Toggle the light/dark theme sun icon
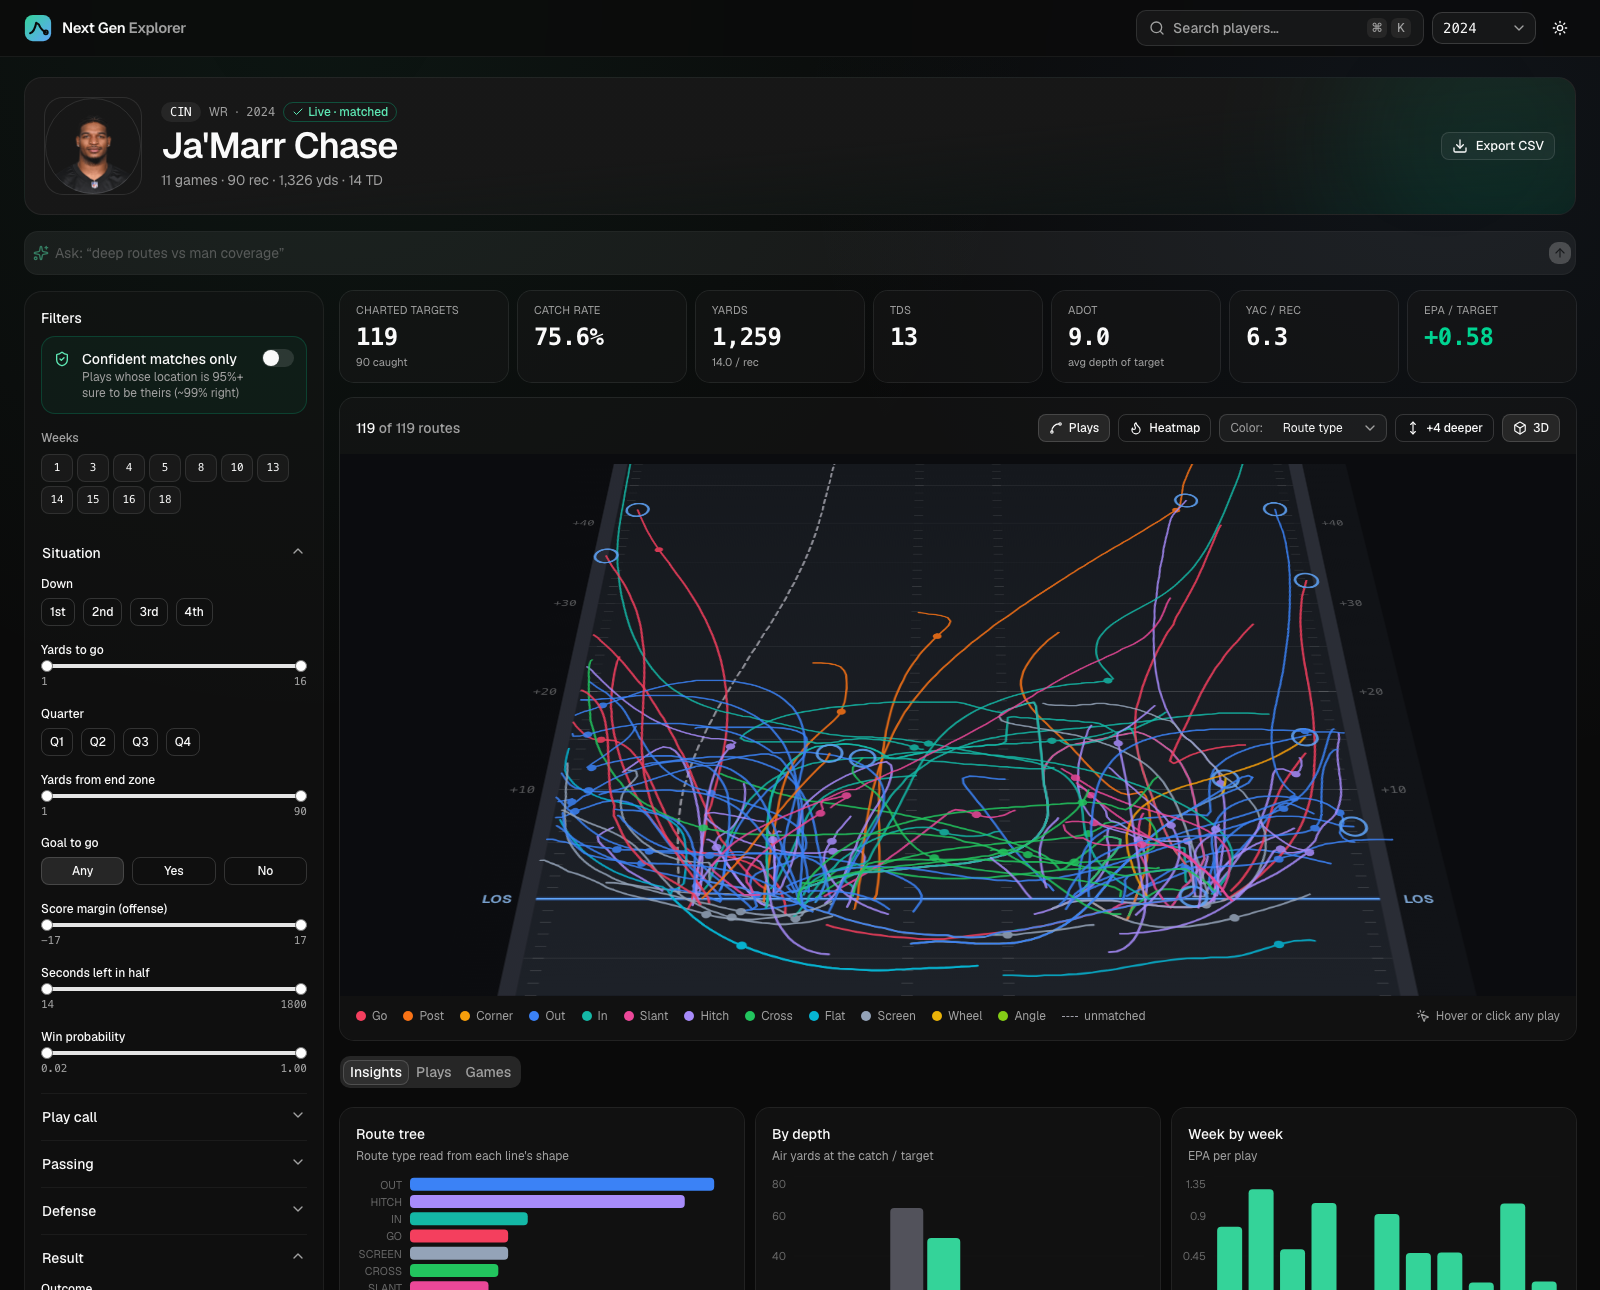The height and width of the screenshot is (1290, 1600). click(x=1560, y=28)
